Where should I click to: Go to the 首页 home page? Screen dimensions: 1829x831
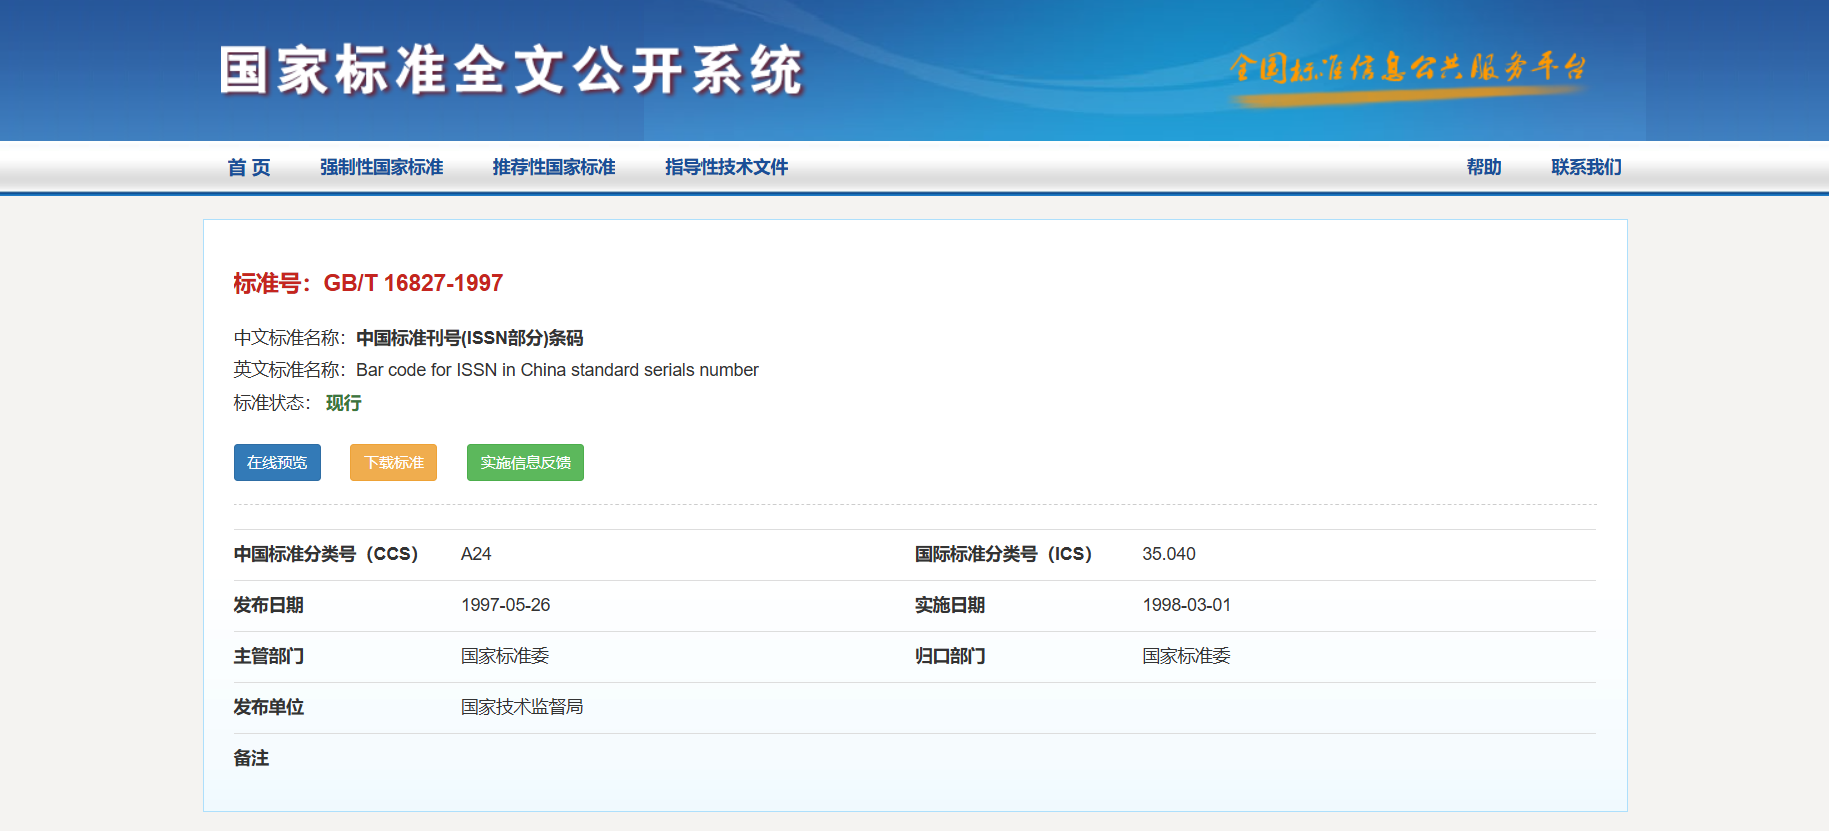pos(249,167)
